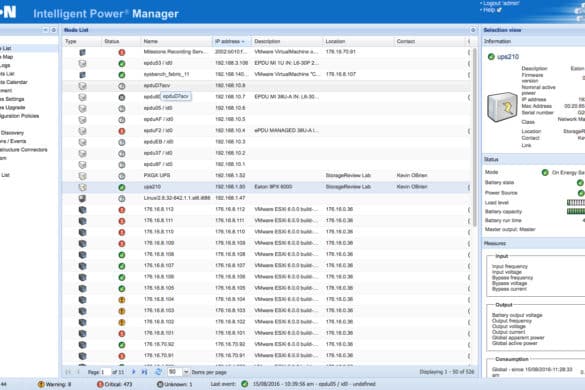Click the gear icon atop left navigation panel
The height and width of the screenshot is (390, 585).
pyautogui.click(x=53, y=30)
